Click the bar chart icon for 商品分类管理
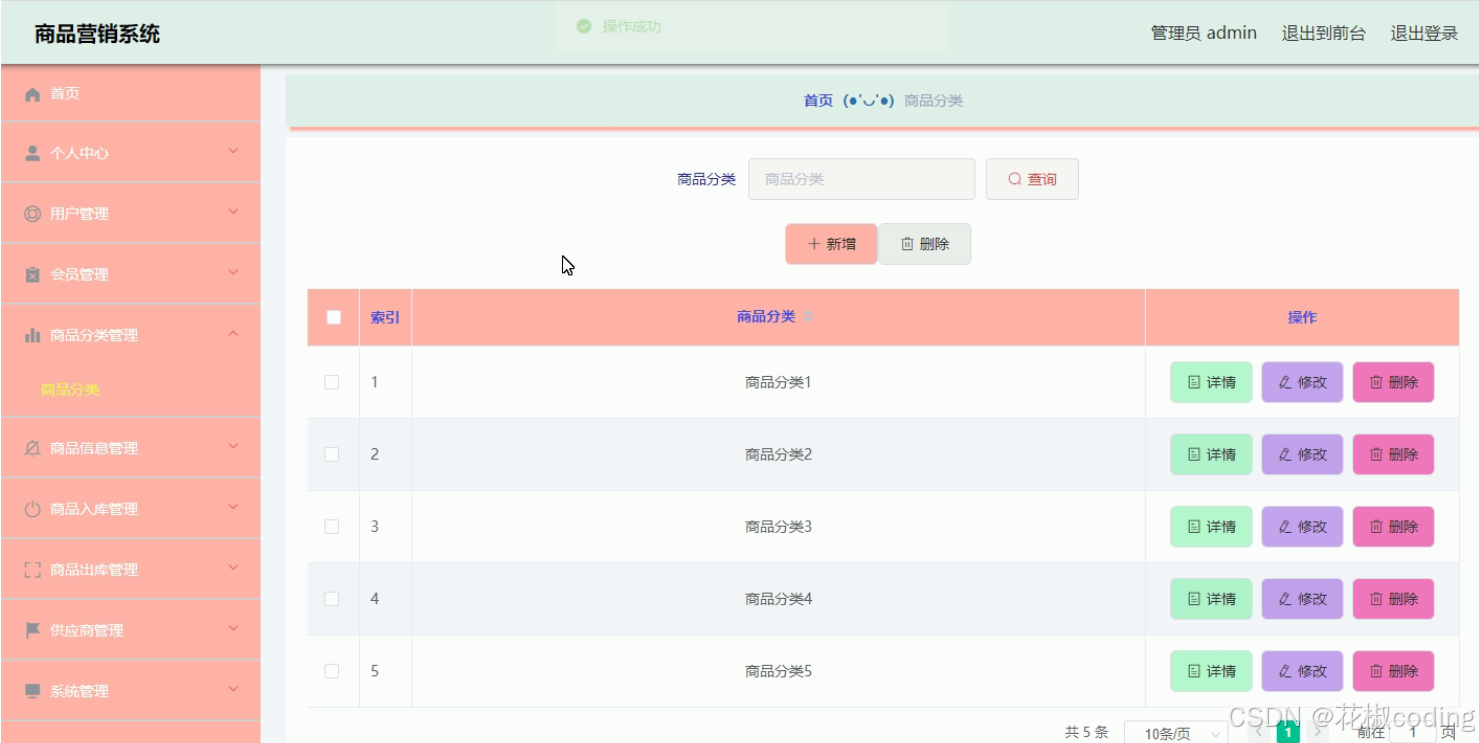The image size is (1479, 743). pos(32,336)
